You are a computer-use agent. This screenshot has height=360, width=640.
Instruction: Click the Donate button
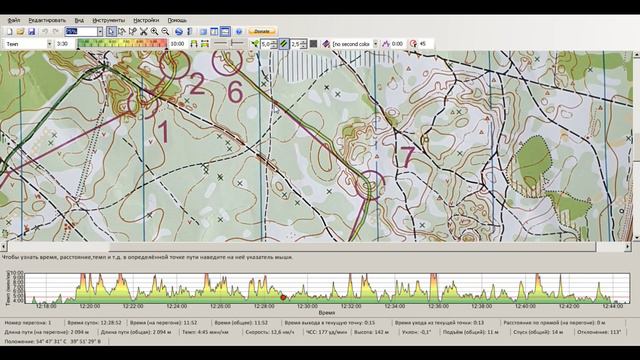[262, 31]
